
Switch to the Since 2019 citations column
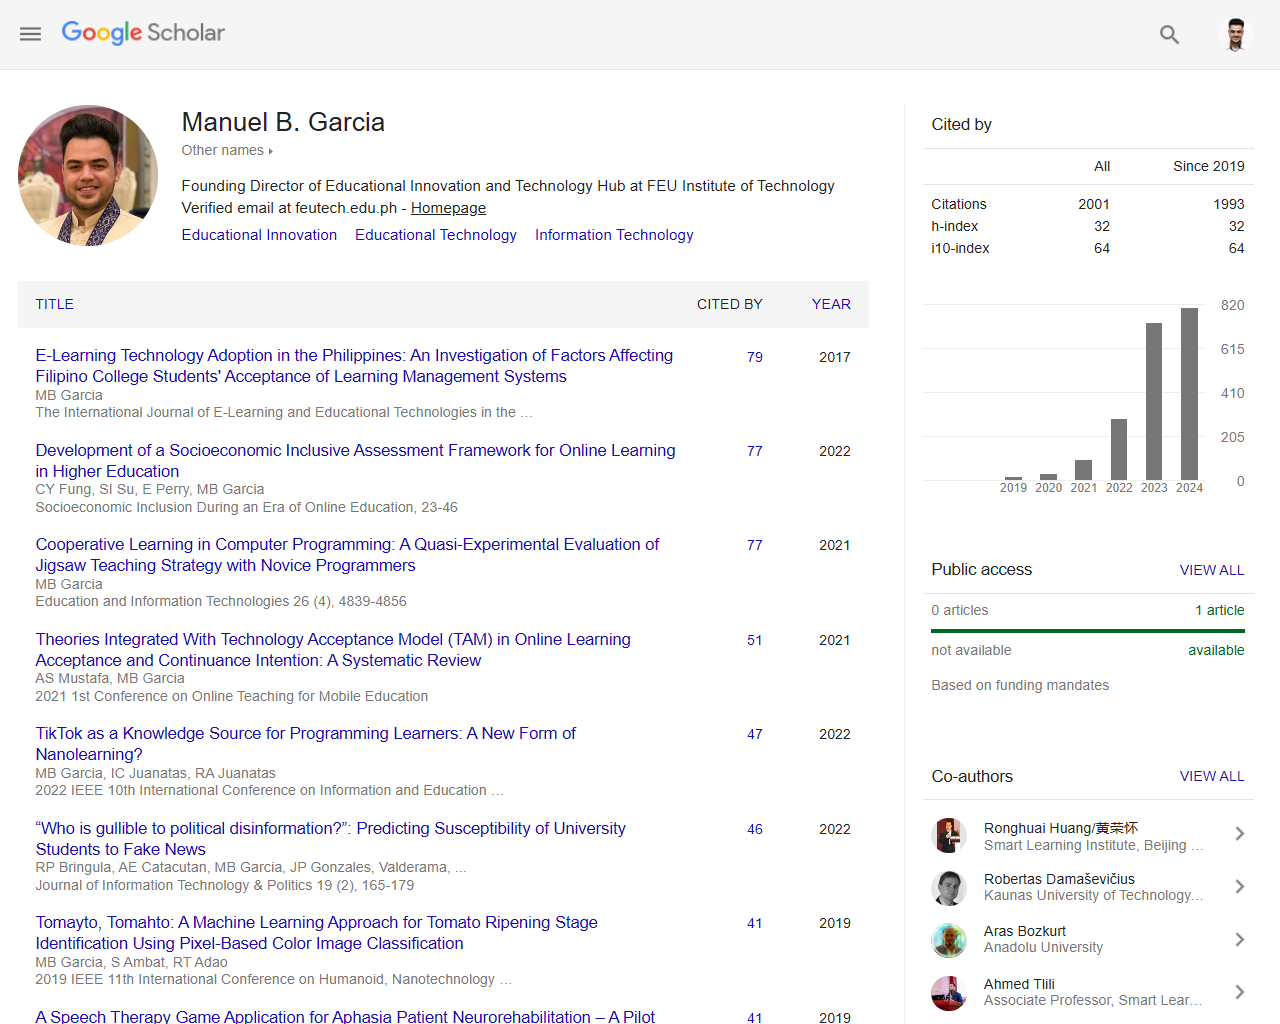pyautogui.click(x=1208, y=166)
